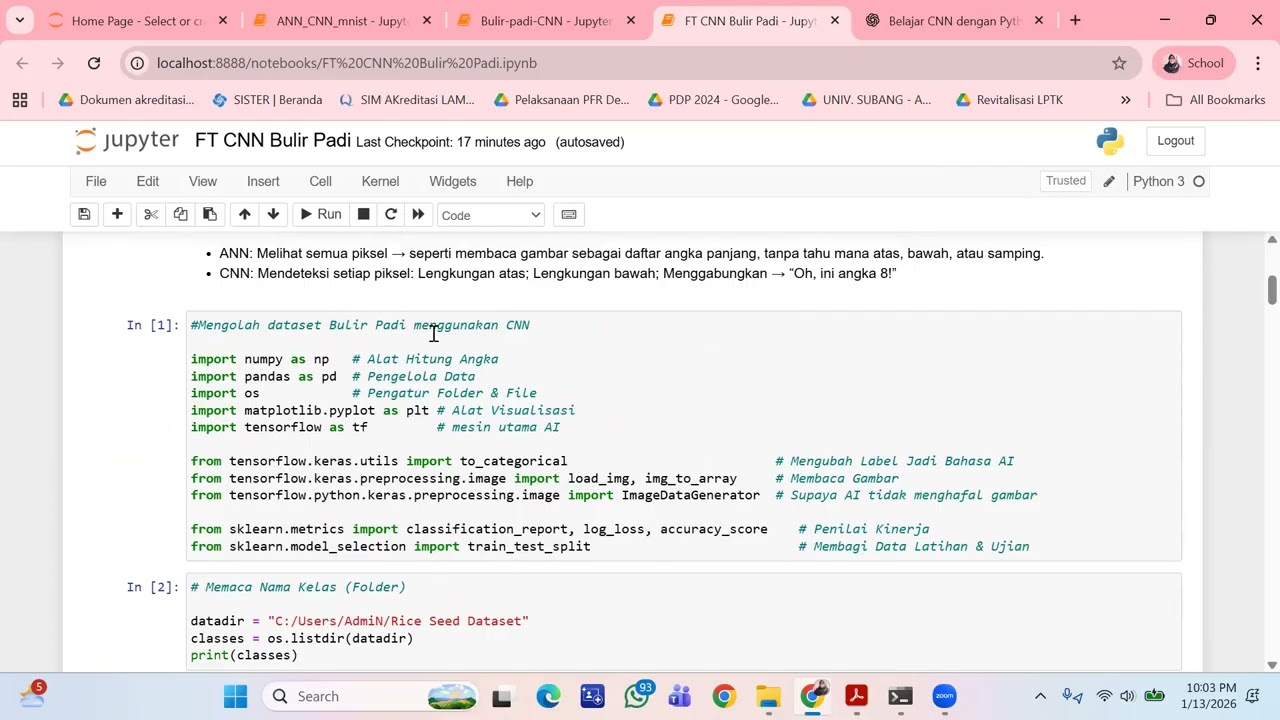
Task: Open the Cell menu
Action: pos(320,181)
